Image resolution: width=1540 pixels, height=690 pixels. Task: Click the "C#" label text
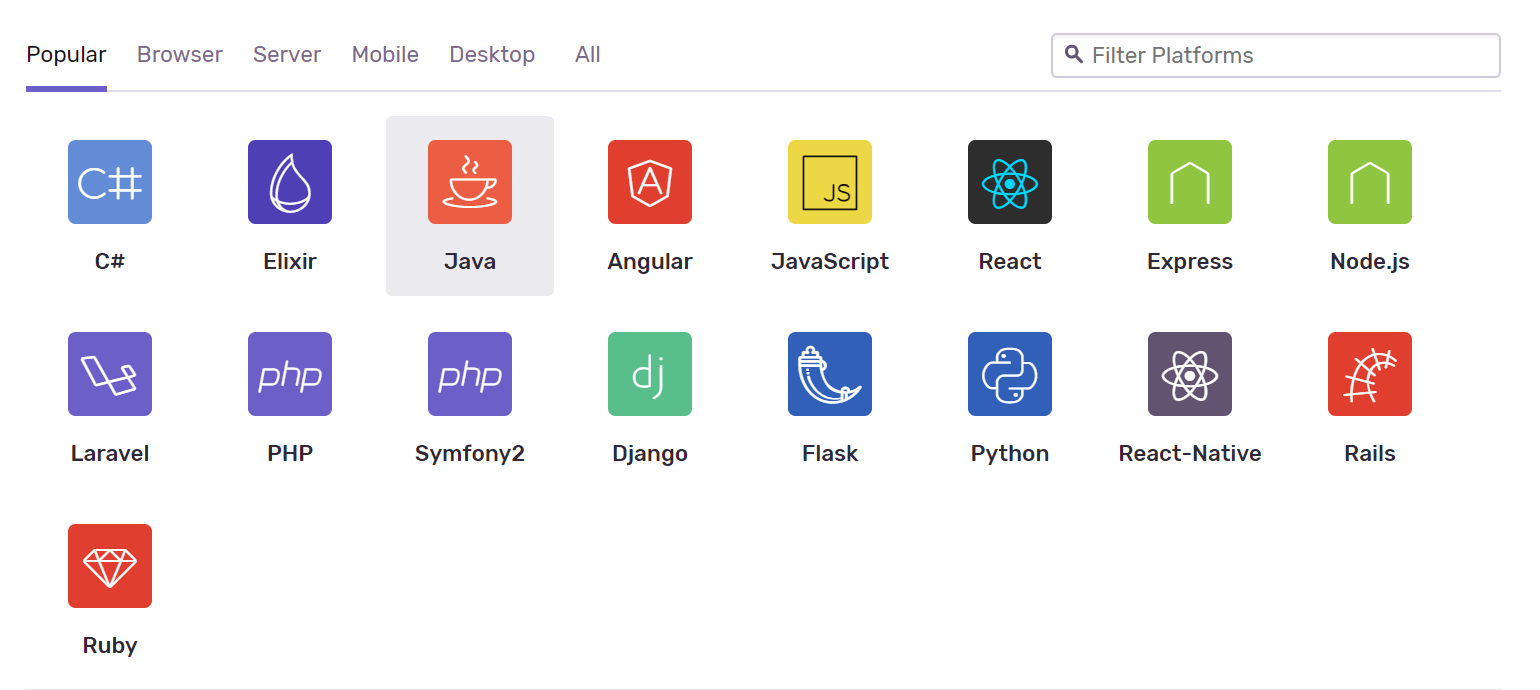pyautogui.click(x=110, y=262)
